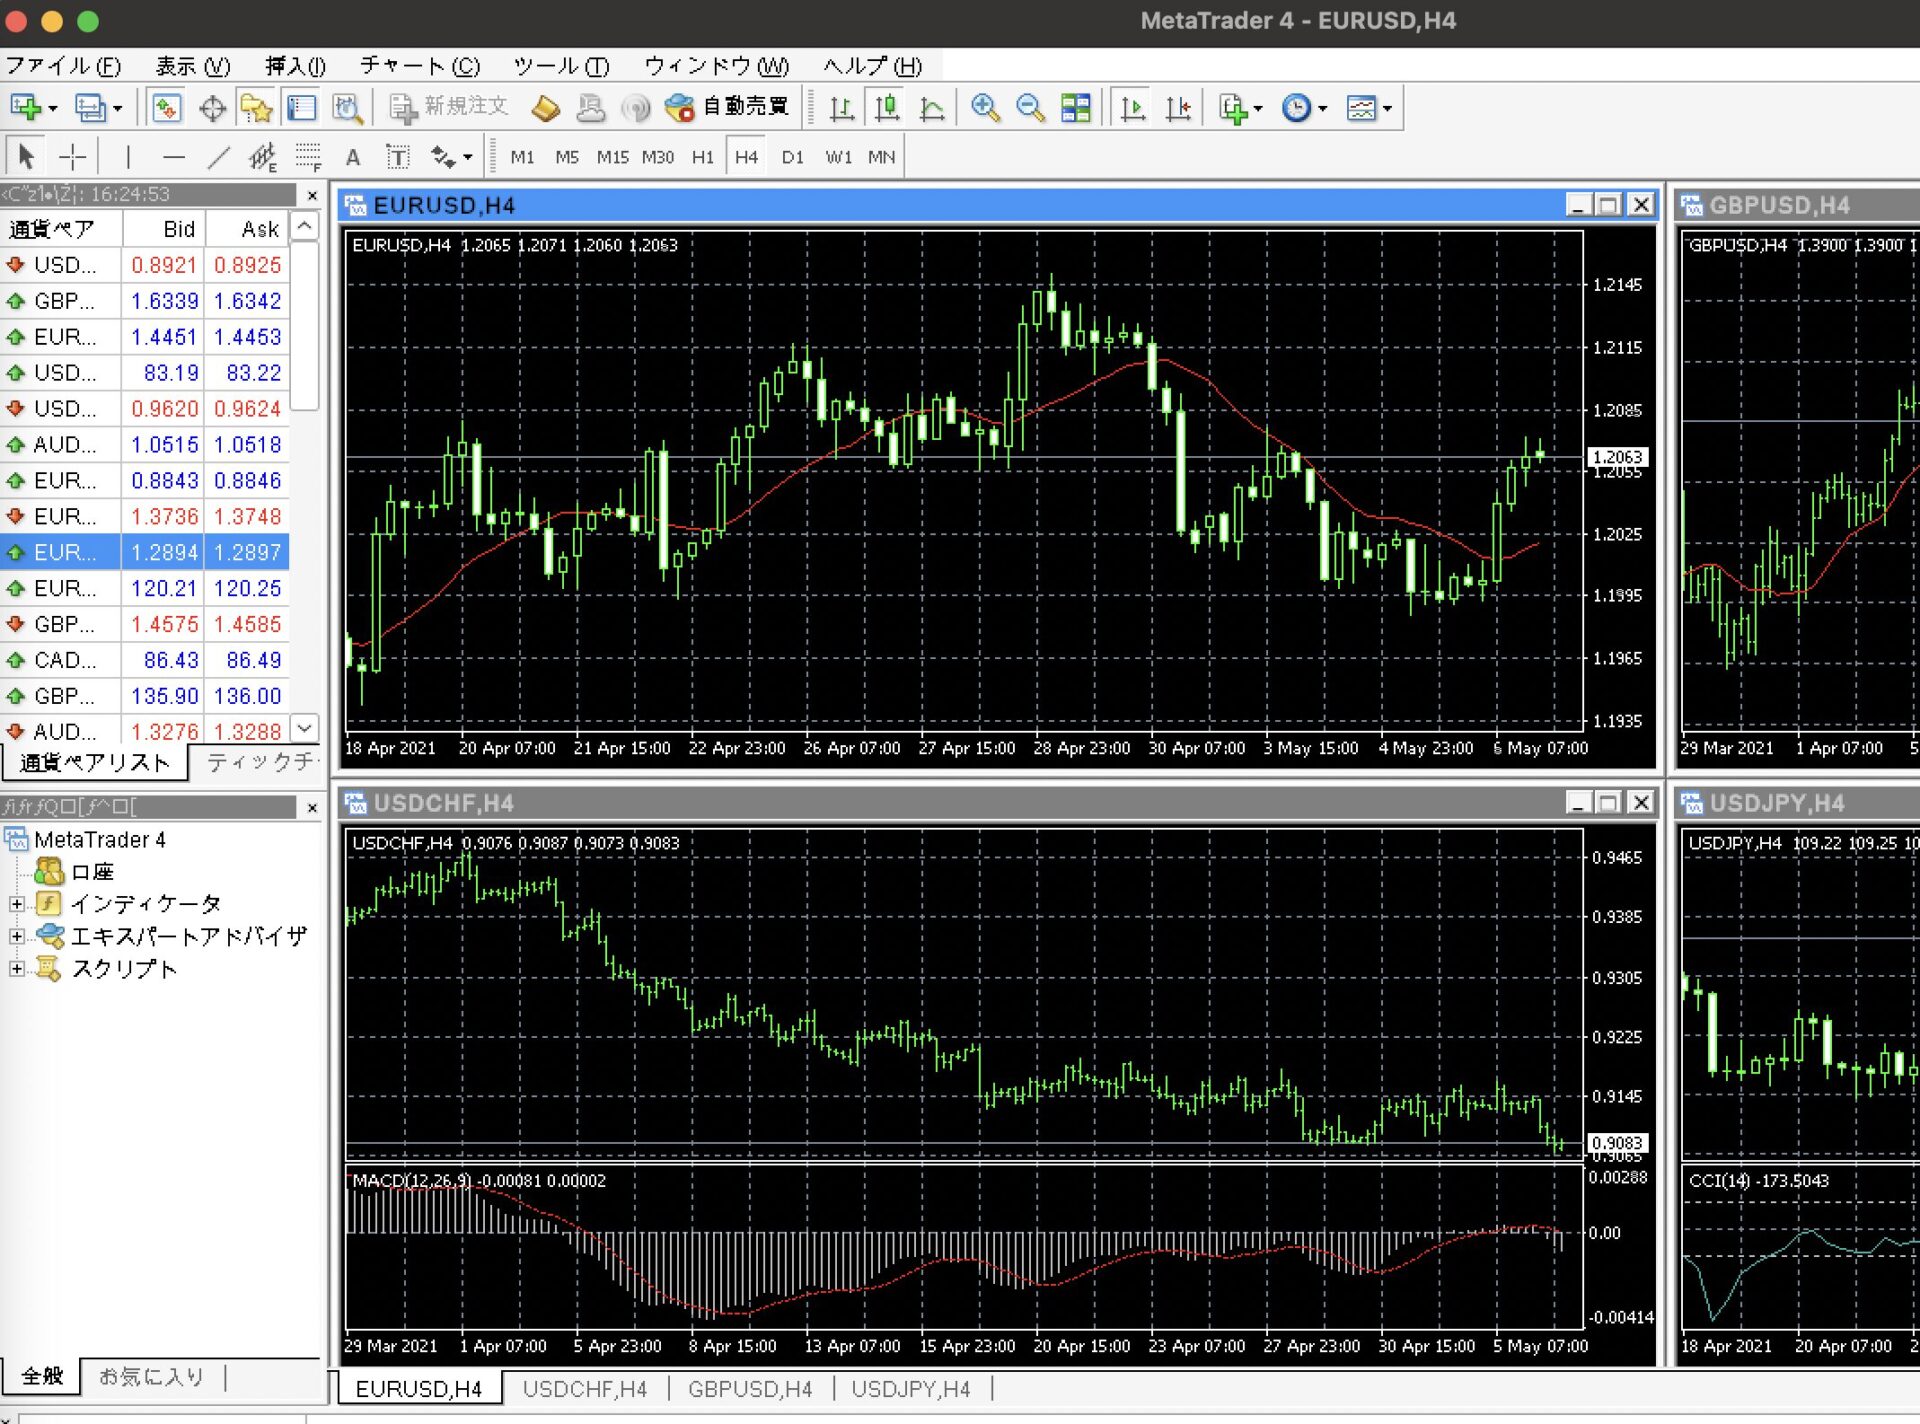Viewport: 1920px width, 1424px height.
Task: Open dropdown arrow beside indicators icon
Action: coord(1258,108)
